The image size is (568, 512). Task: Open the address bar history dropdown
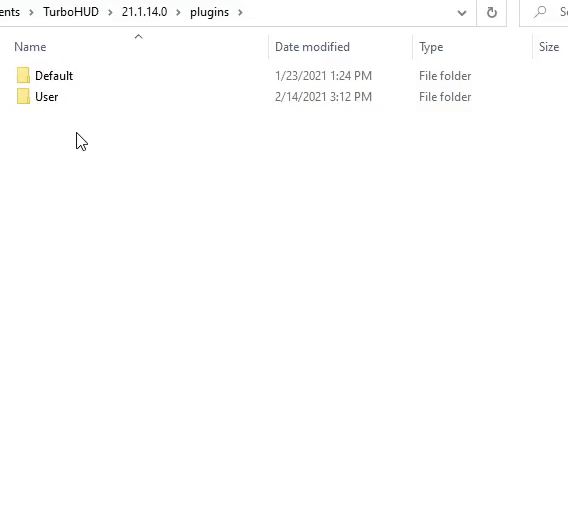point(462,13)
